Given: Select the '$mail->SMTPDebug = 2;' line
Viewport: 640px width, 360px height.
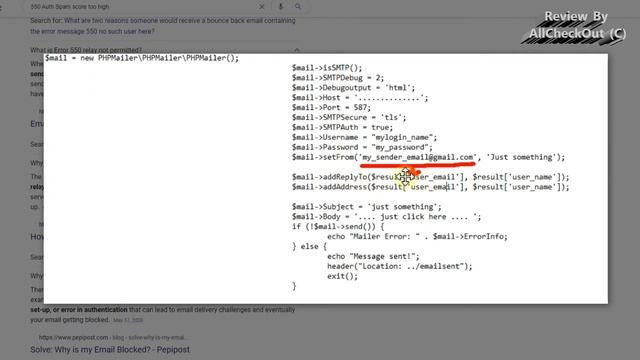Looking at the screenshot, I should pos(338,78).
